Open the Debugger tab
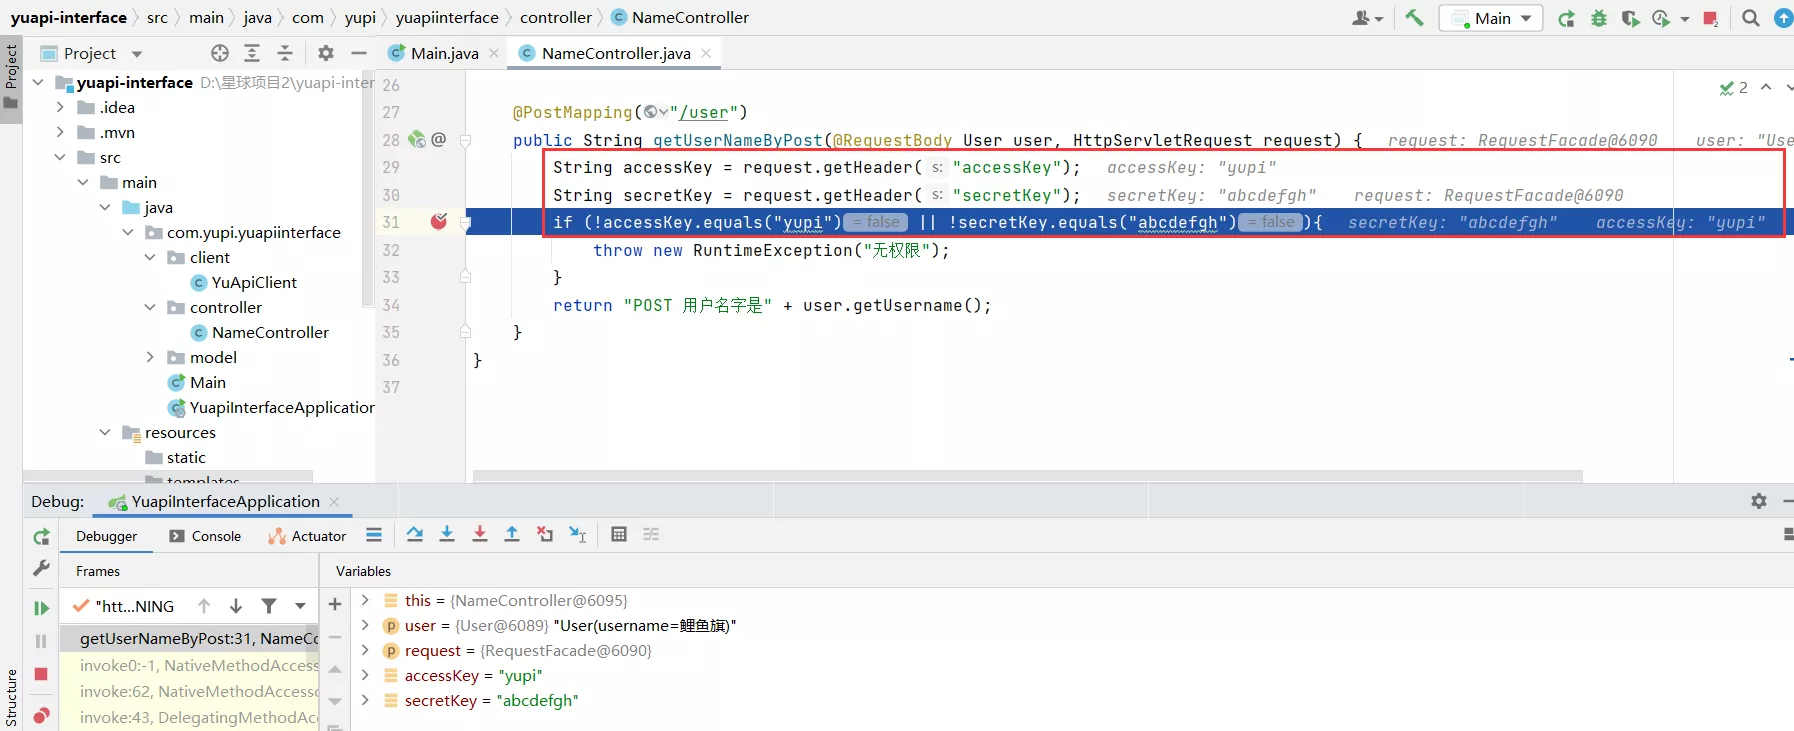This screenshot has height=731, width=1794. [106, 536]
